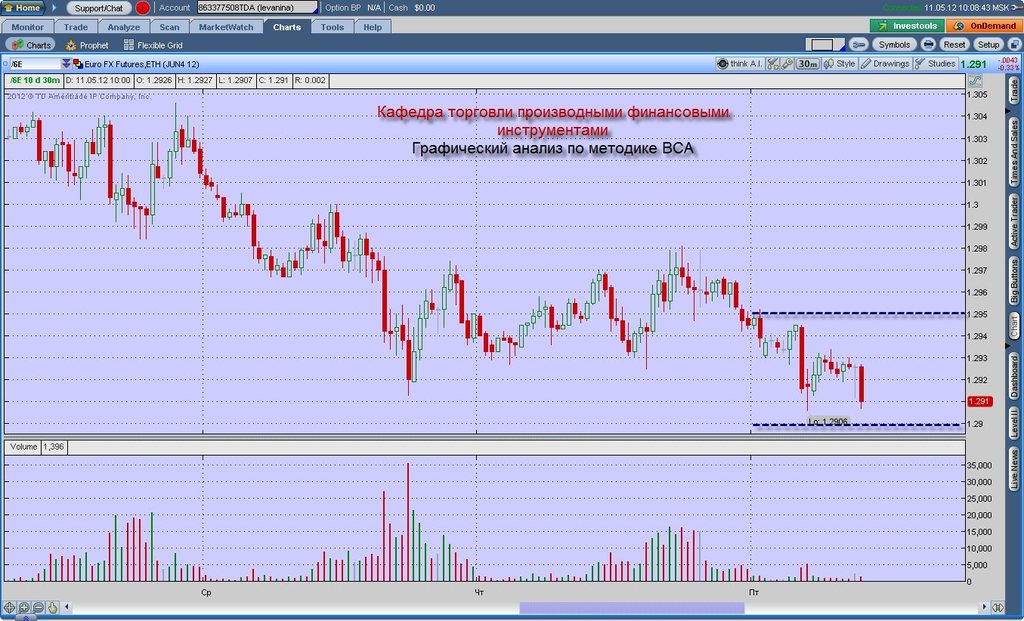Image resolution: width=1024 pixels, height=621 pixels.
Task: Toggle the Prophet chart mode
Action: pos(88,45)
